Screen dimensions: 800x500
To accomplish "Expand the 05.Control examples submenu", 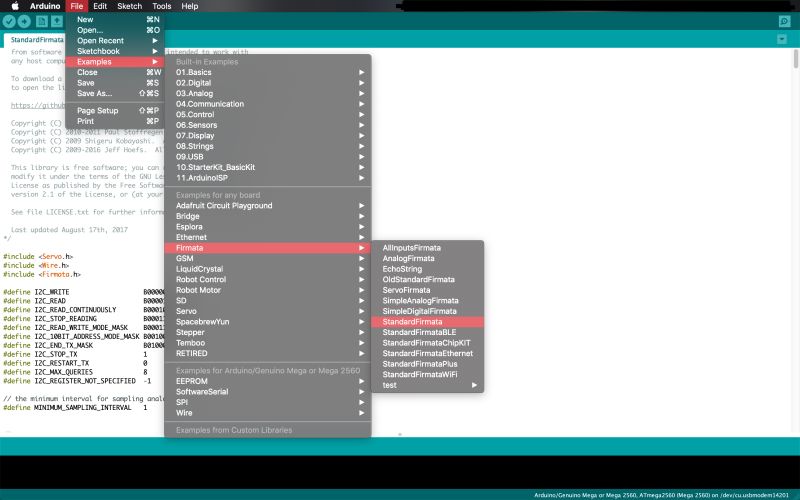I will tap(268, 115).
